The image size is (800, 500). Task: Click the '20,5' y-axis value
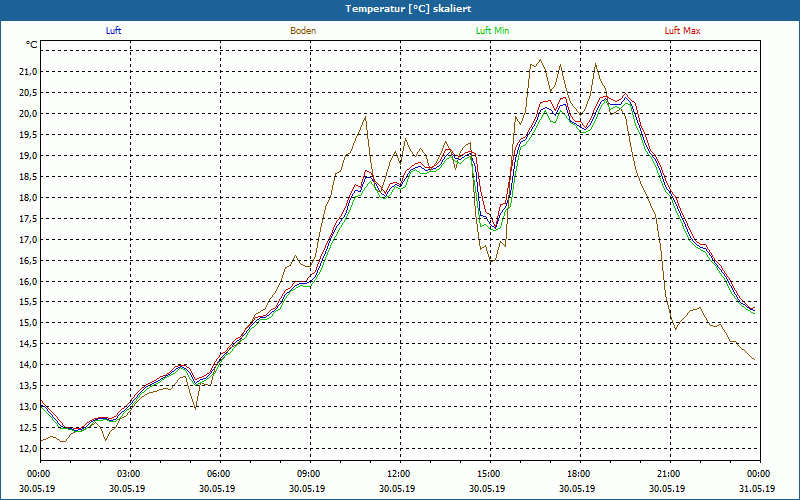pyautogui.click(x=28, y=92)
